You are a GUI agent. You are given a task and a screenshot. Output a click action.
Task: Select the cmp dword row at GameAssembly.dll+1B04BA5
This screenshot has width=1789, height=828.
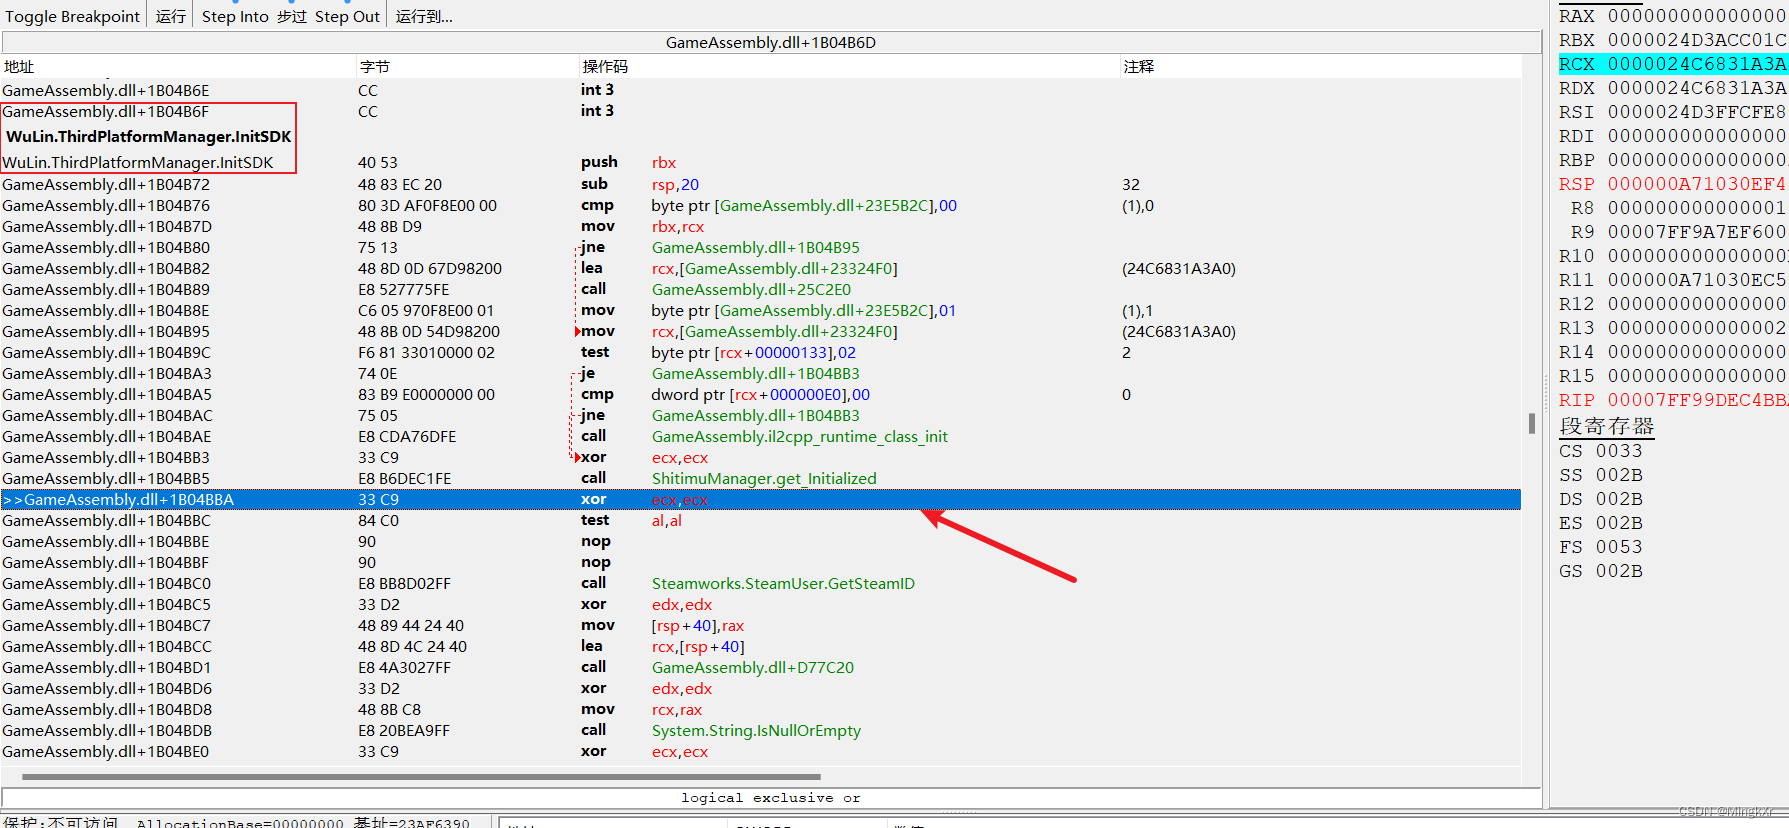(x=761, y=394)
